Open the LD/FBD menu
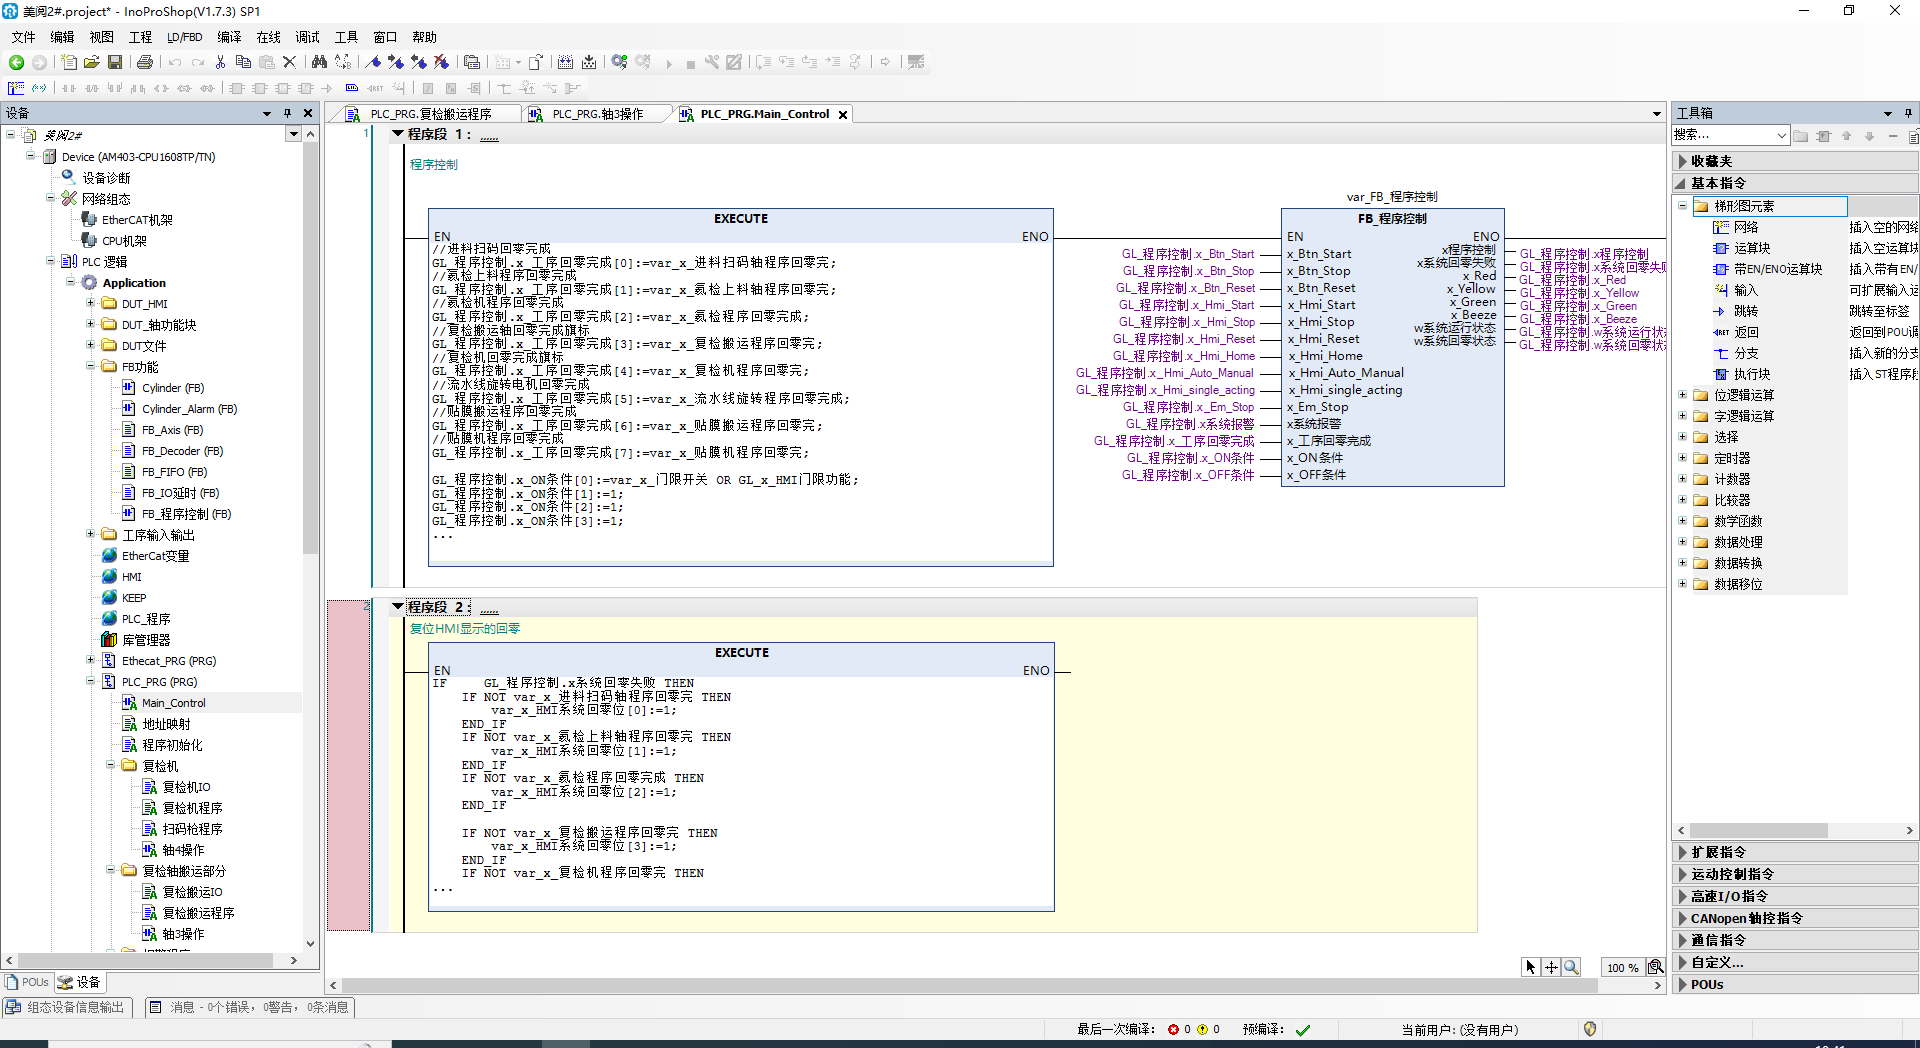 pos(184,37)
